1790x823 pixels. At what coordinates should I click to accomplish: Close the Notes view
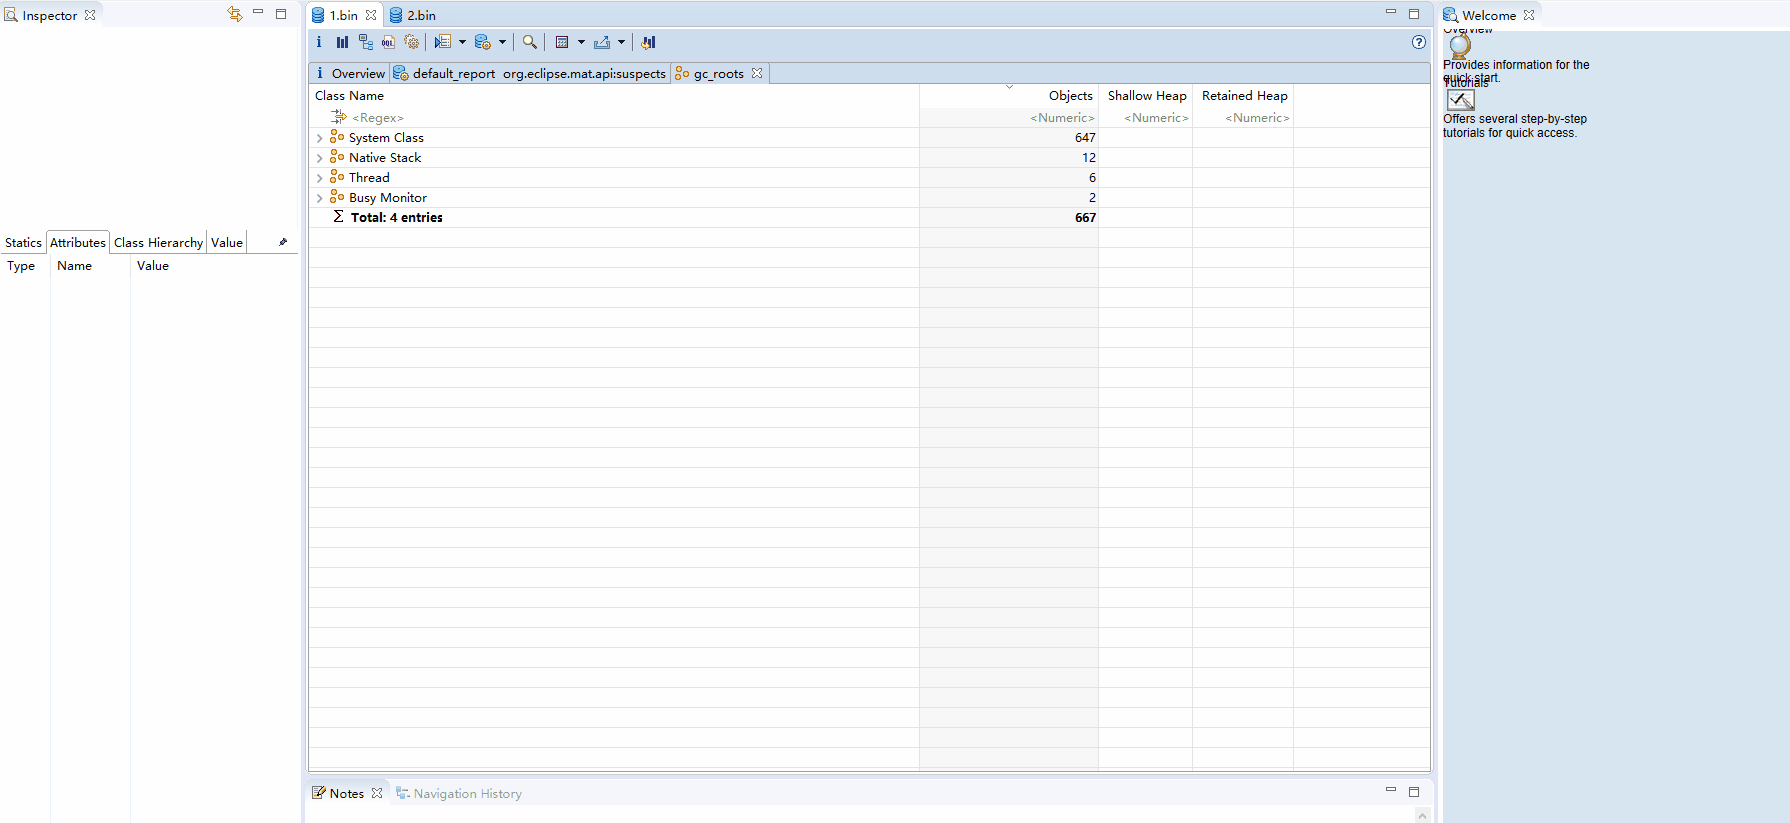coord(377,793)
